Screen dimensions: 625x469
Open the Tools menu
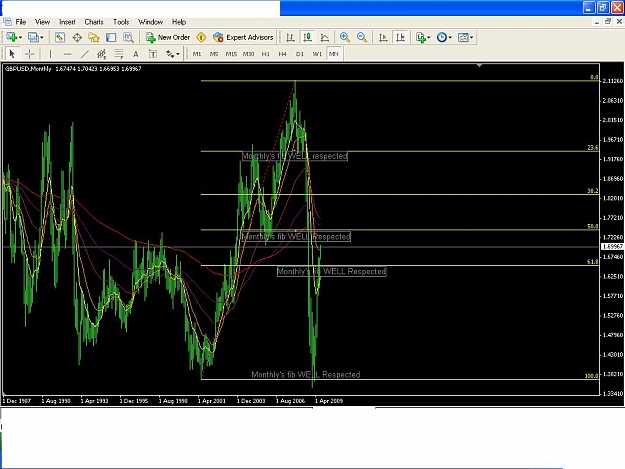(x=121, y=22)
